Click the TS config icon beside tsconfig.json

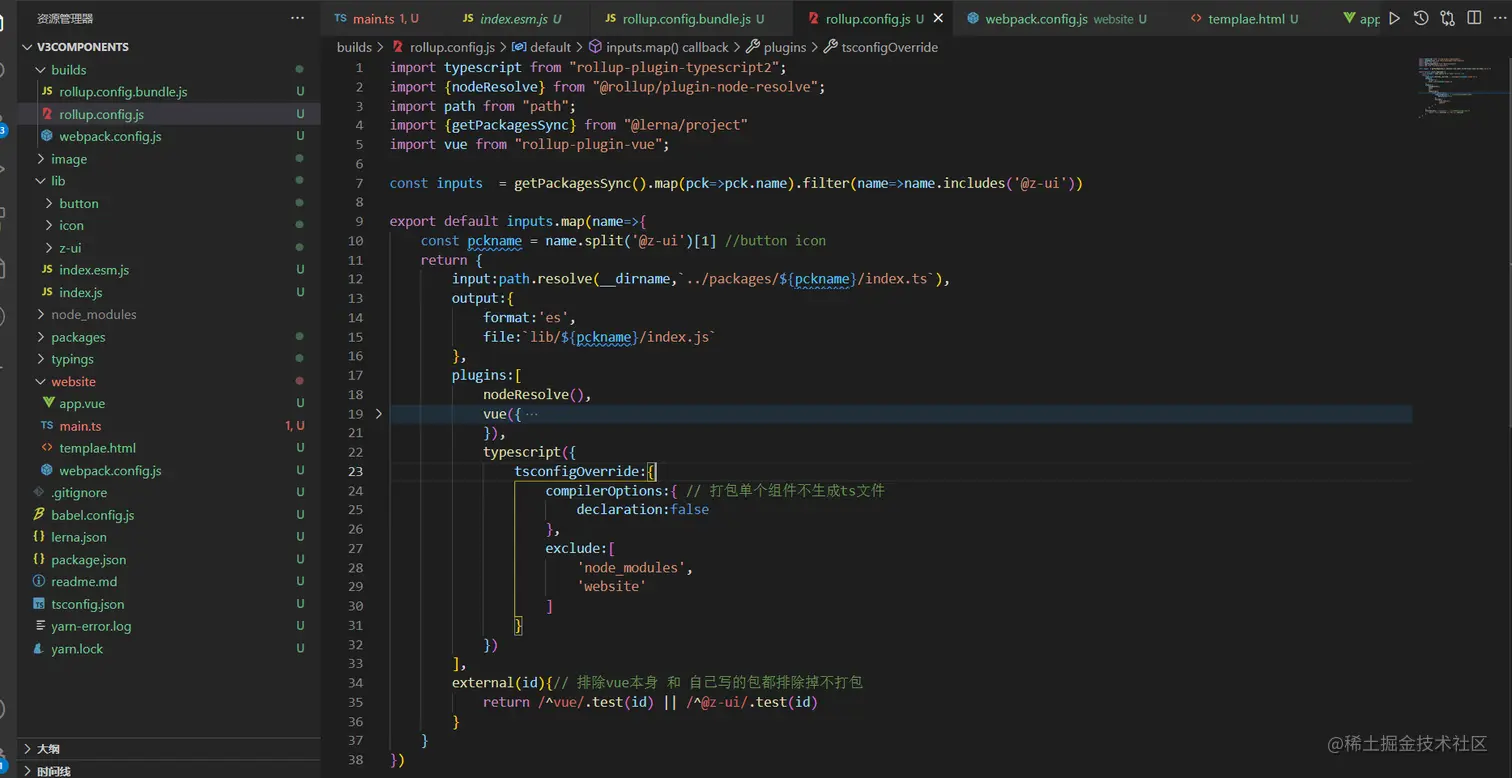[39, 604]
